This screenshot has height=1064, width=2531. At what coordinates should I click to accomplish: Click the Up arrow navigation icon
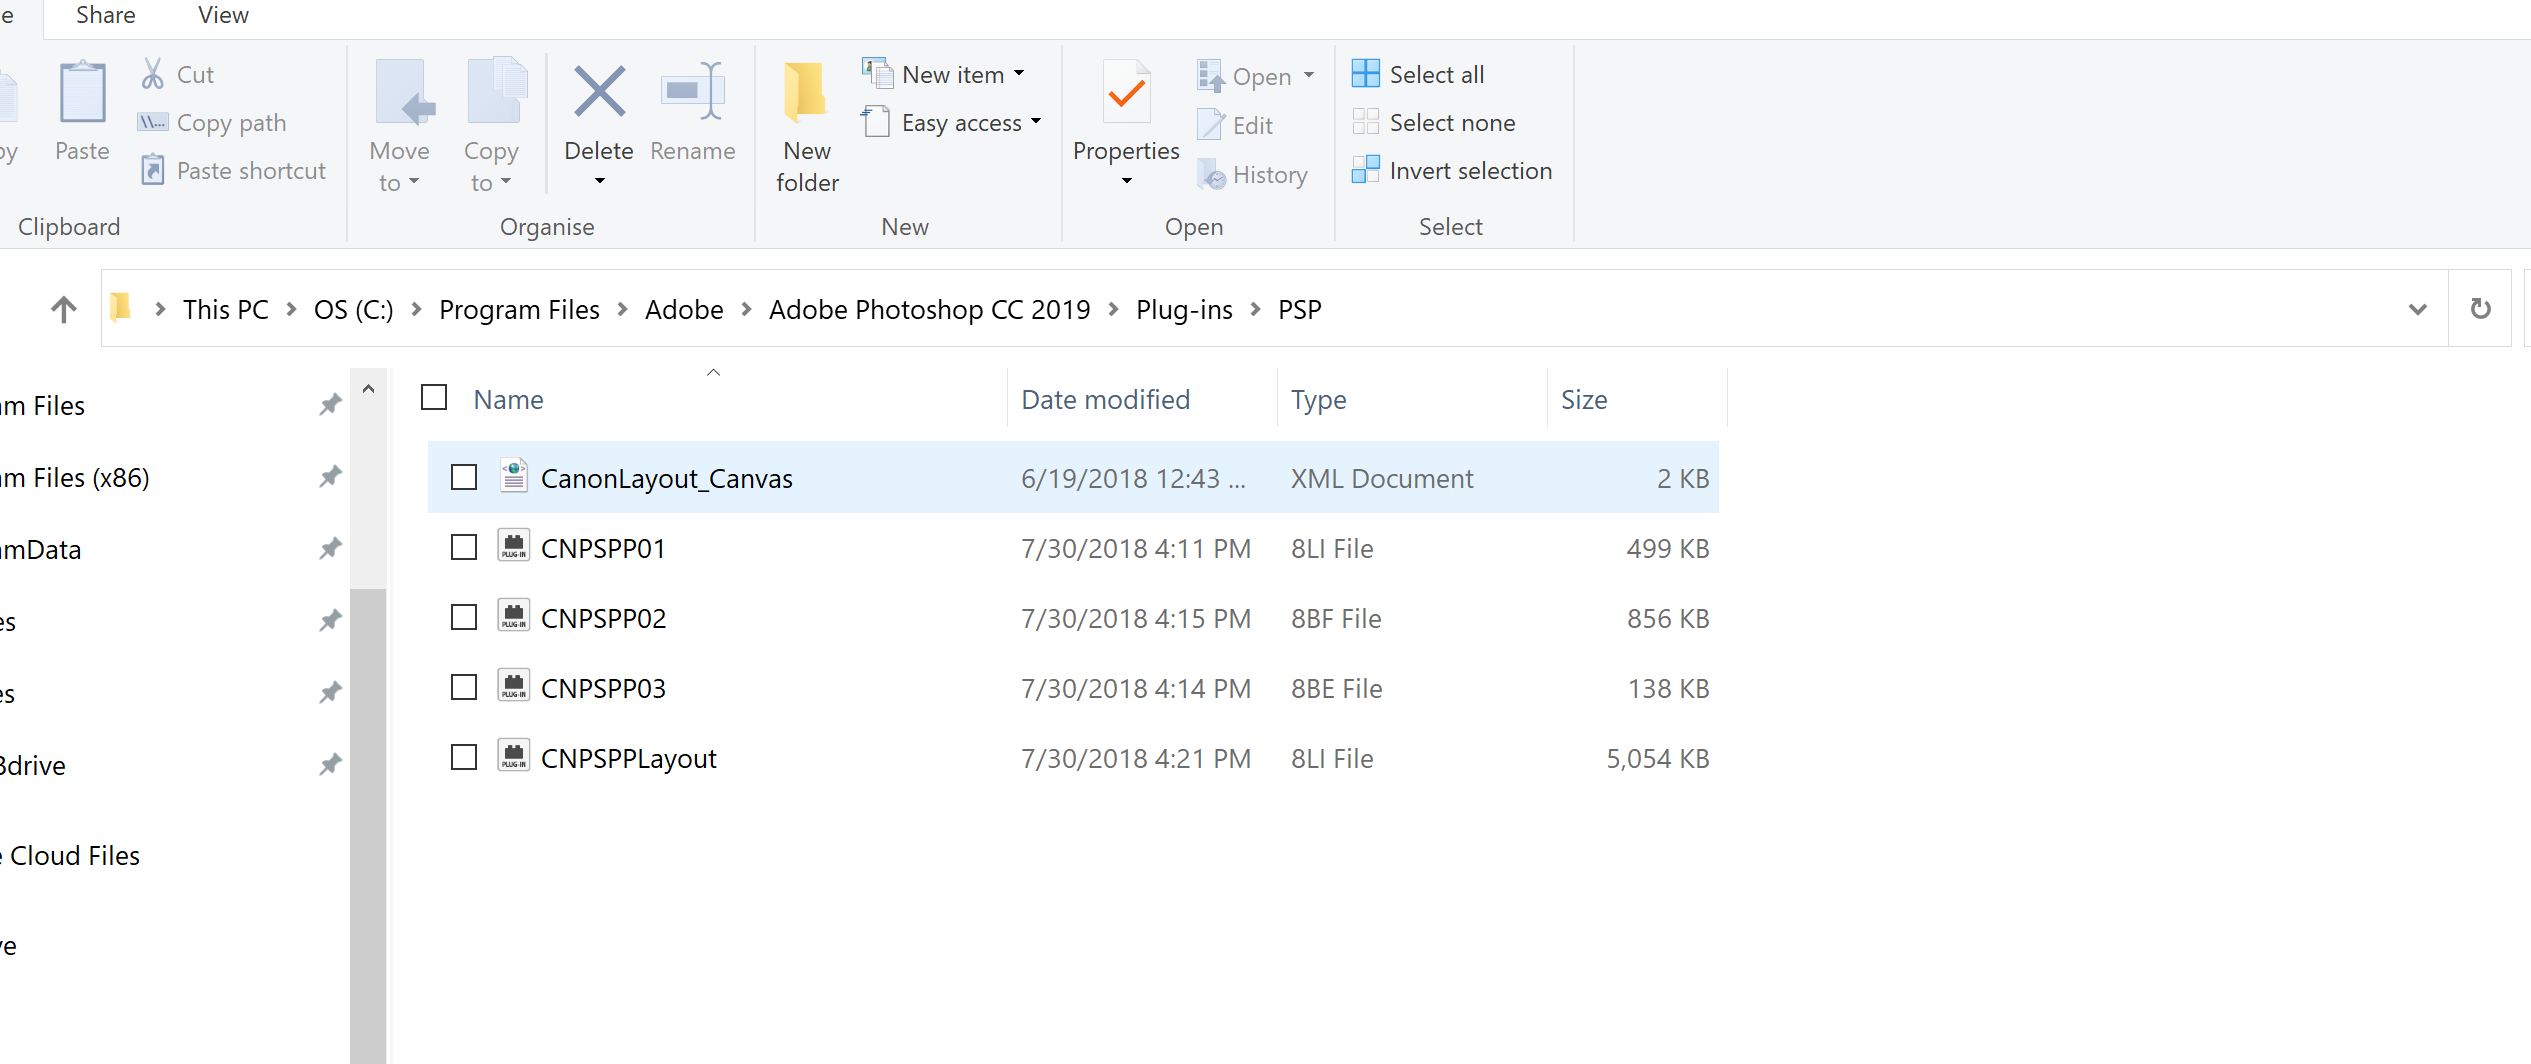coord(64,309)
